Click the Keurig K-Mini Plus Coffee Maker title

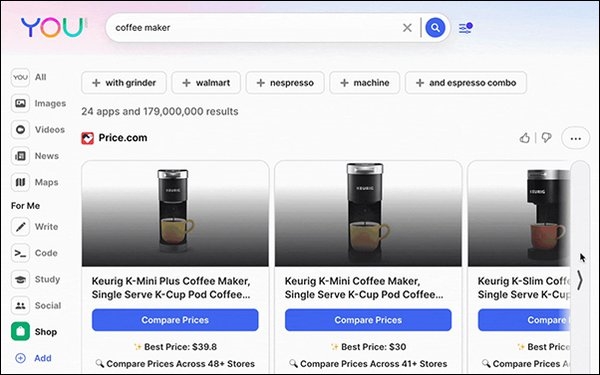coord(171,288)
